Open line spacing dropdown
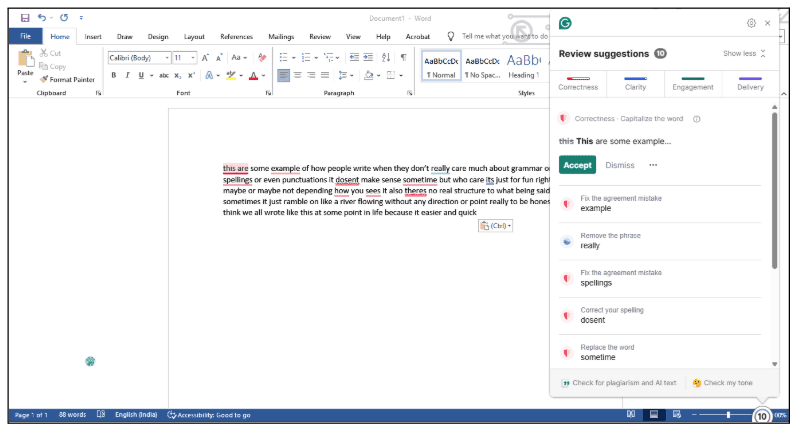796x430 pixels. point(346,75)
